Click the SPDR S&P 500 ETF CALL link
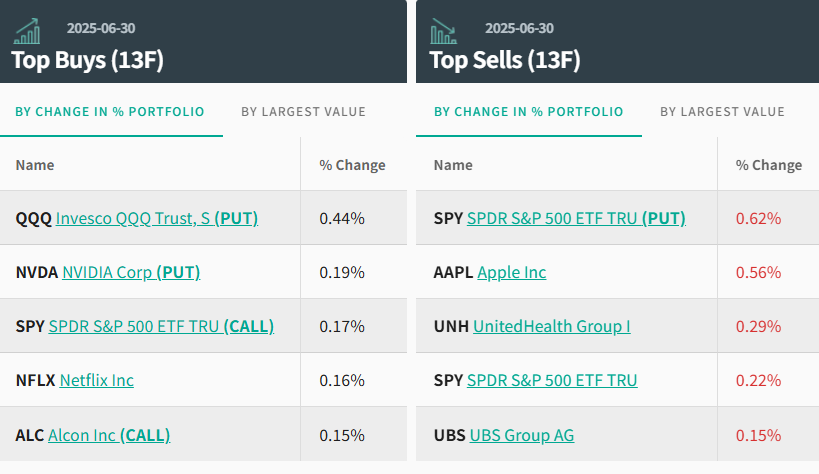Viewport: 819px width, 474px height. pyautogui.click(x=161, y=326)
